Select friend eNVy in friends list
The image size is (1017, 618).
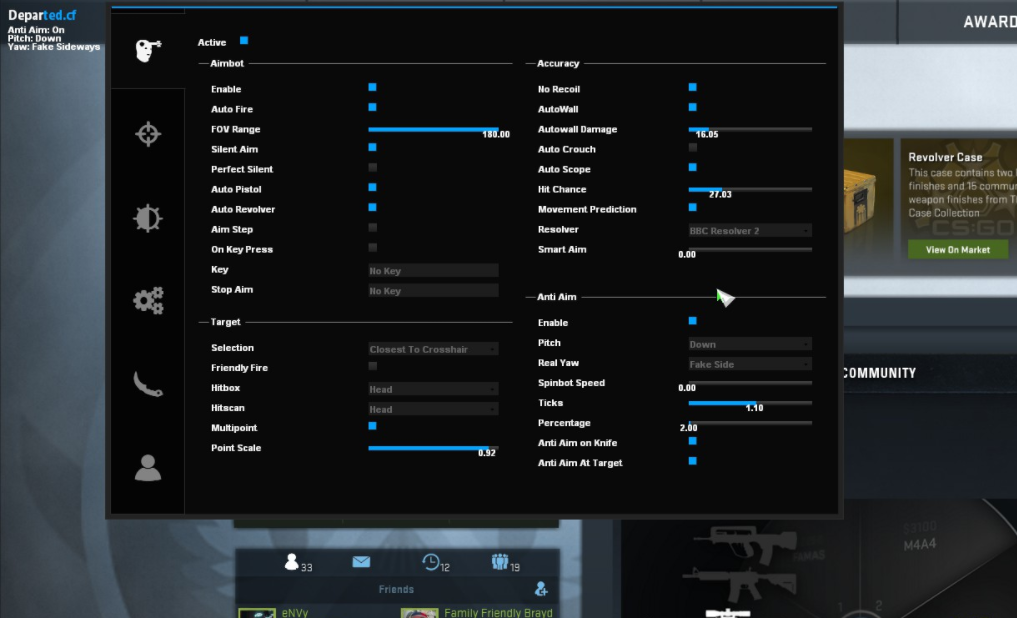click(x=295, y=613)
